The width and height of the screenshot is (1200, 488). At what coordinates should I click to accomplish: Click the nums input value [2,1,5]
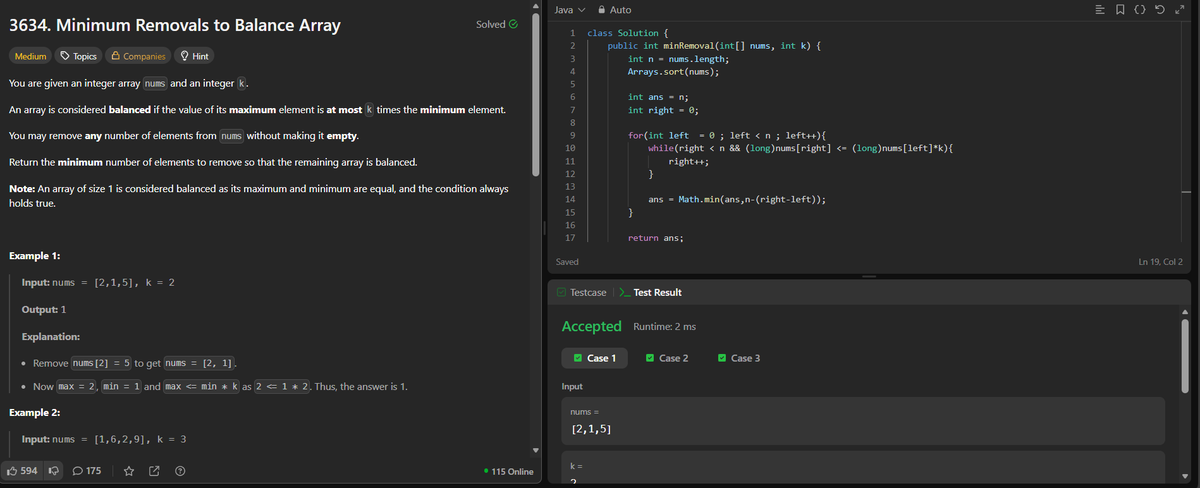pyautogui.click(x=592, y=428)
